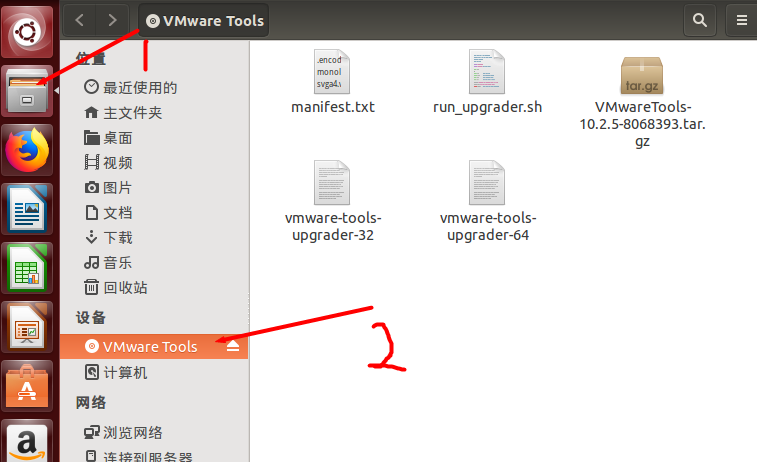Click the run_upgrader.sh file name label
Viewport: 757px width, 462px height.
click(487, 107)
